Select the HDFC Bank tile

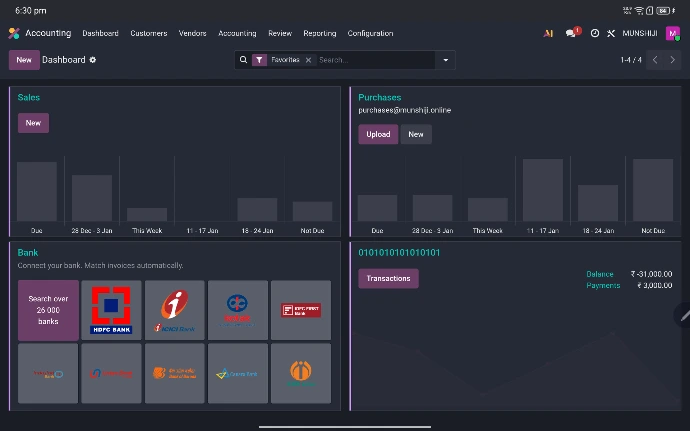click(x=111, y=310)
